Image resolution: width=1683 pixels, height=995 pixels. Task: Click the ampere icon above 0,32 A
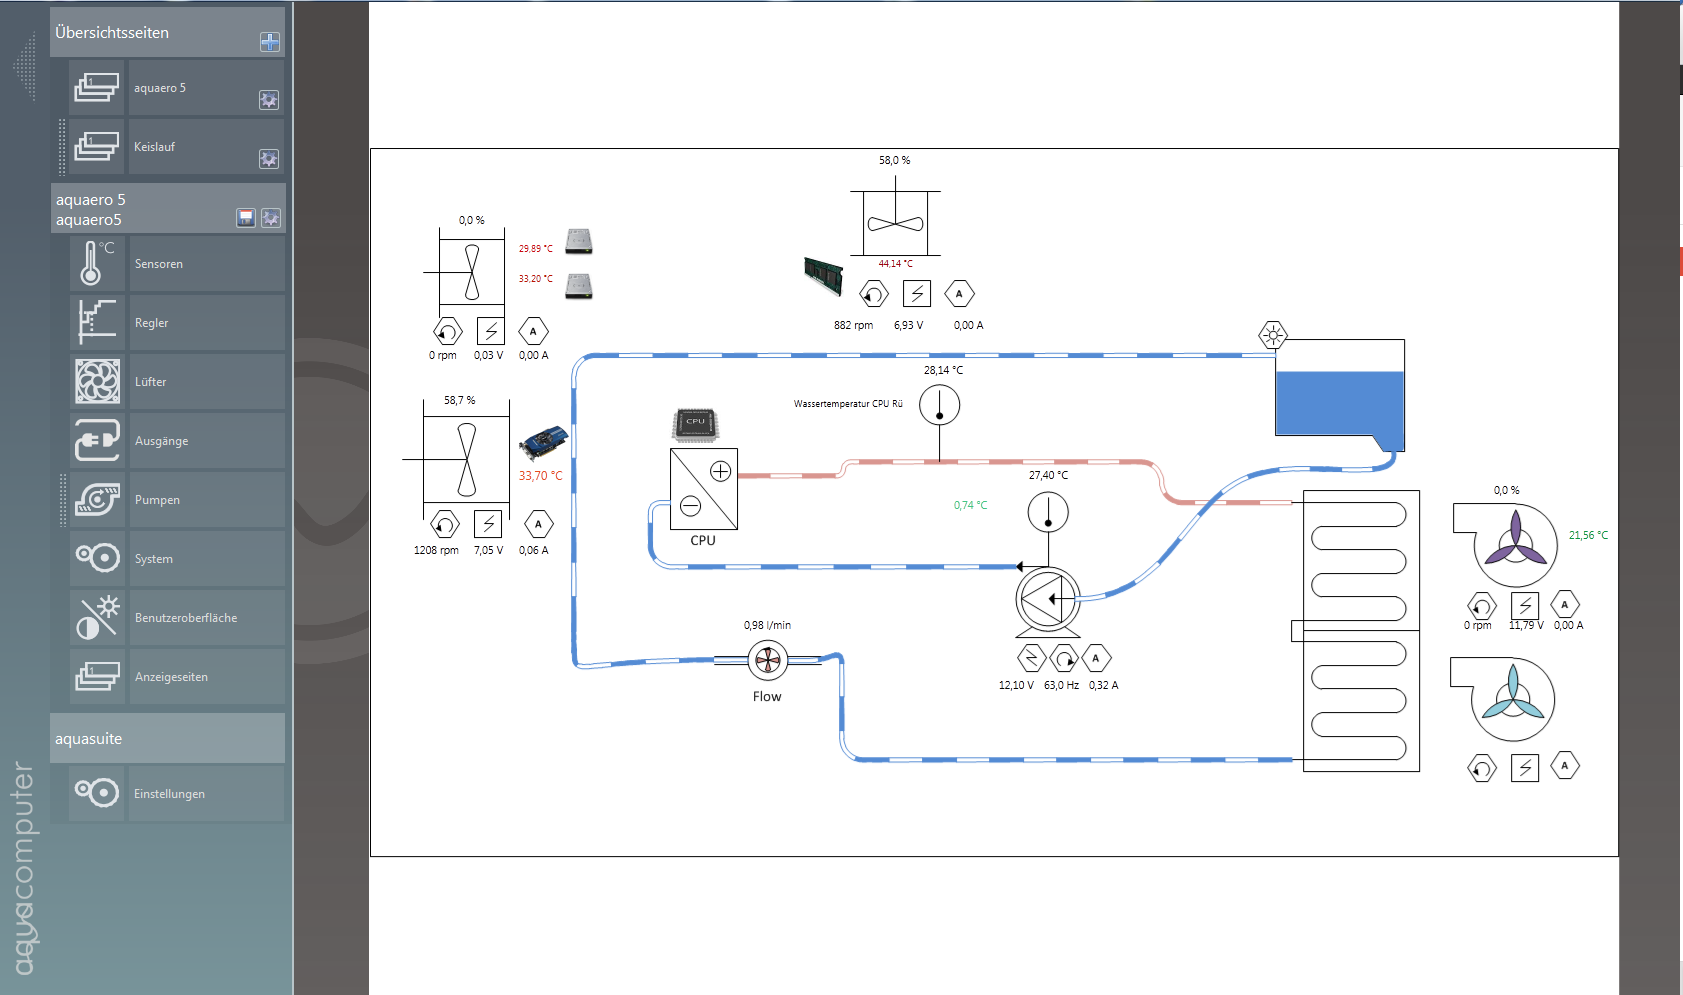pyautogui.click(x=1096, y=658)
